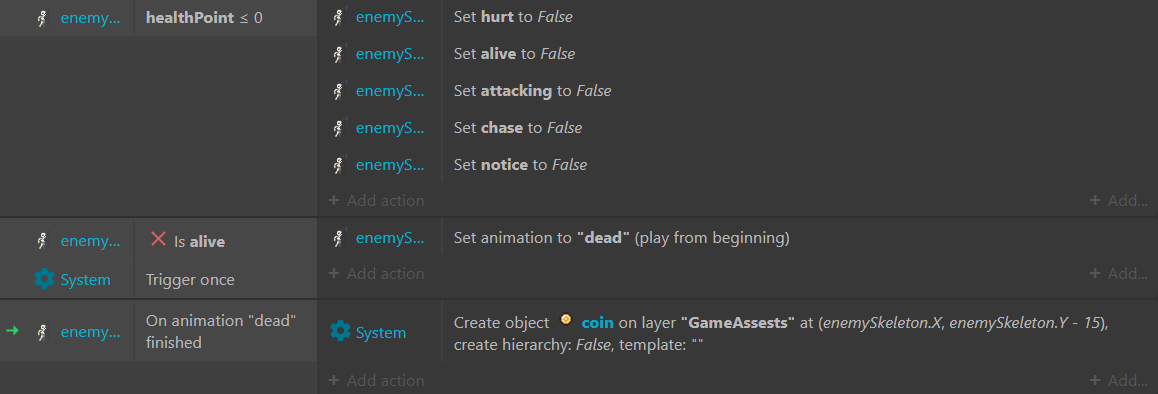Click the coin object icon

click(x=566, y=320)
